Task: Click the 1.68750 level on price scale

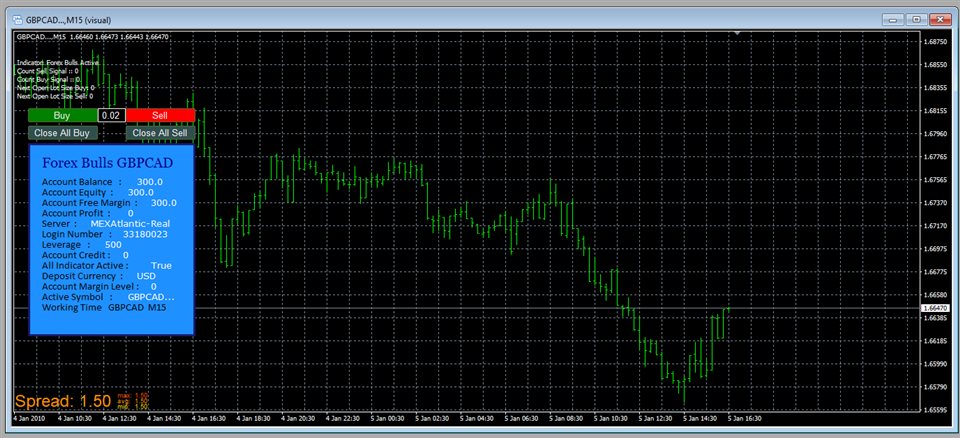Action: coord(938,42)
